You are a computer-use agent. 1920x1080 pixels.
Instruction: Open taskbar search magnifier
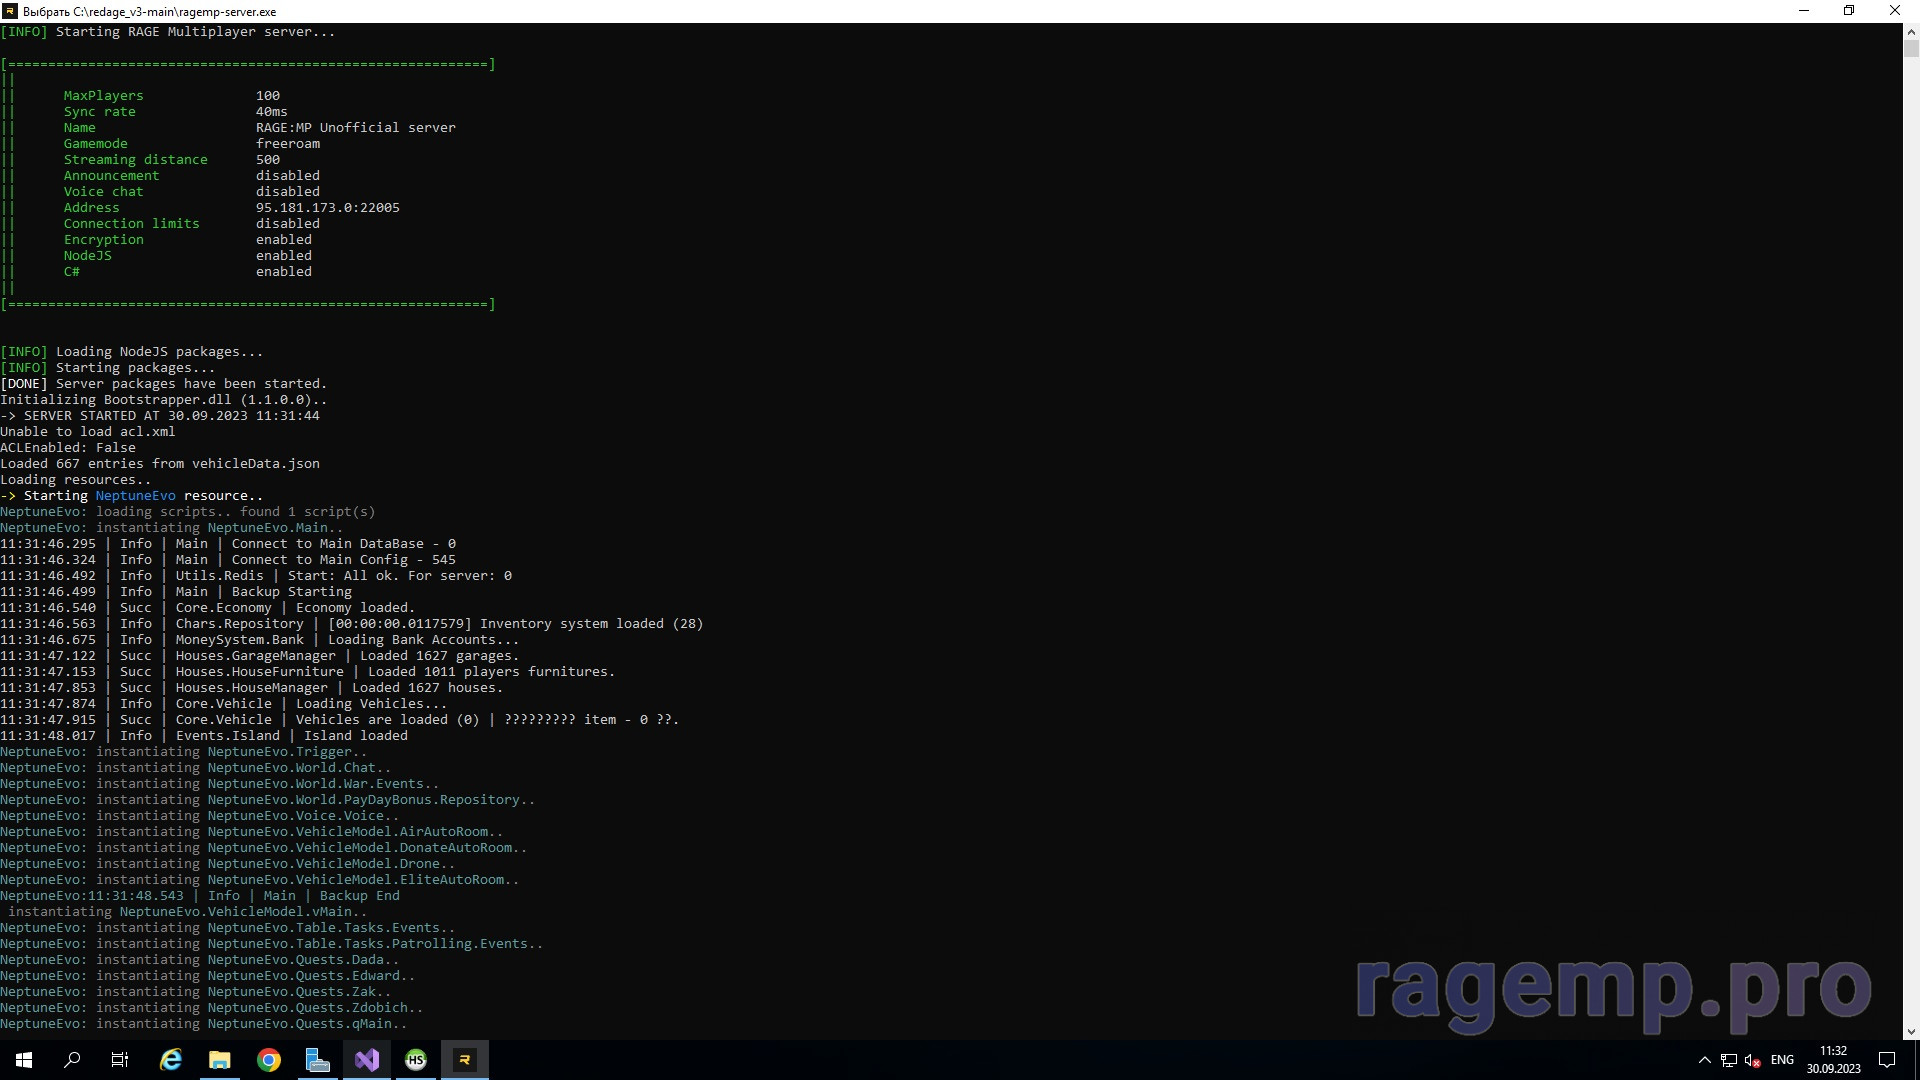click(x=72, y=1060)
